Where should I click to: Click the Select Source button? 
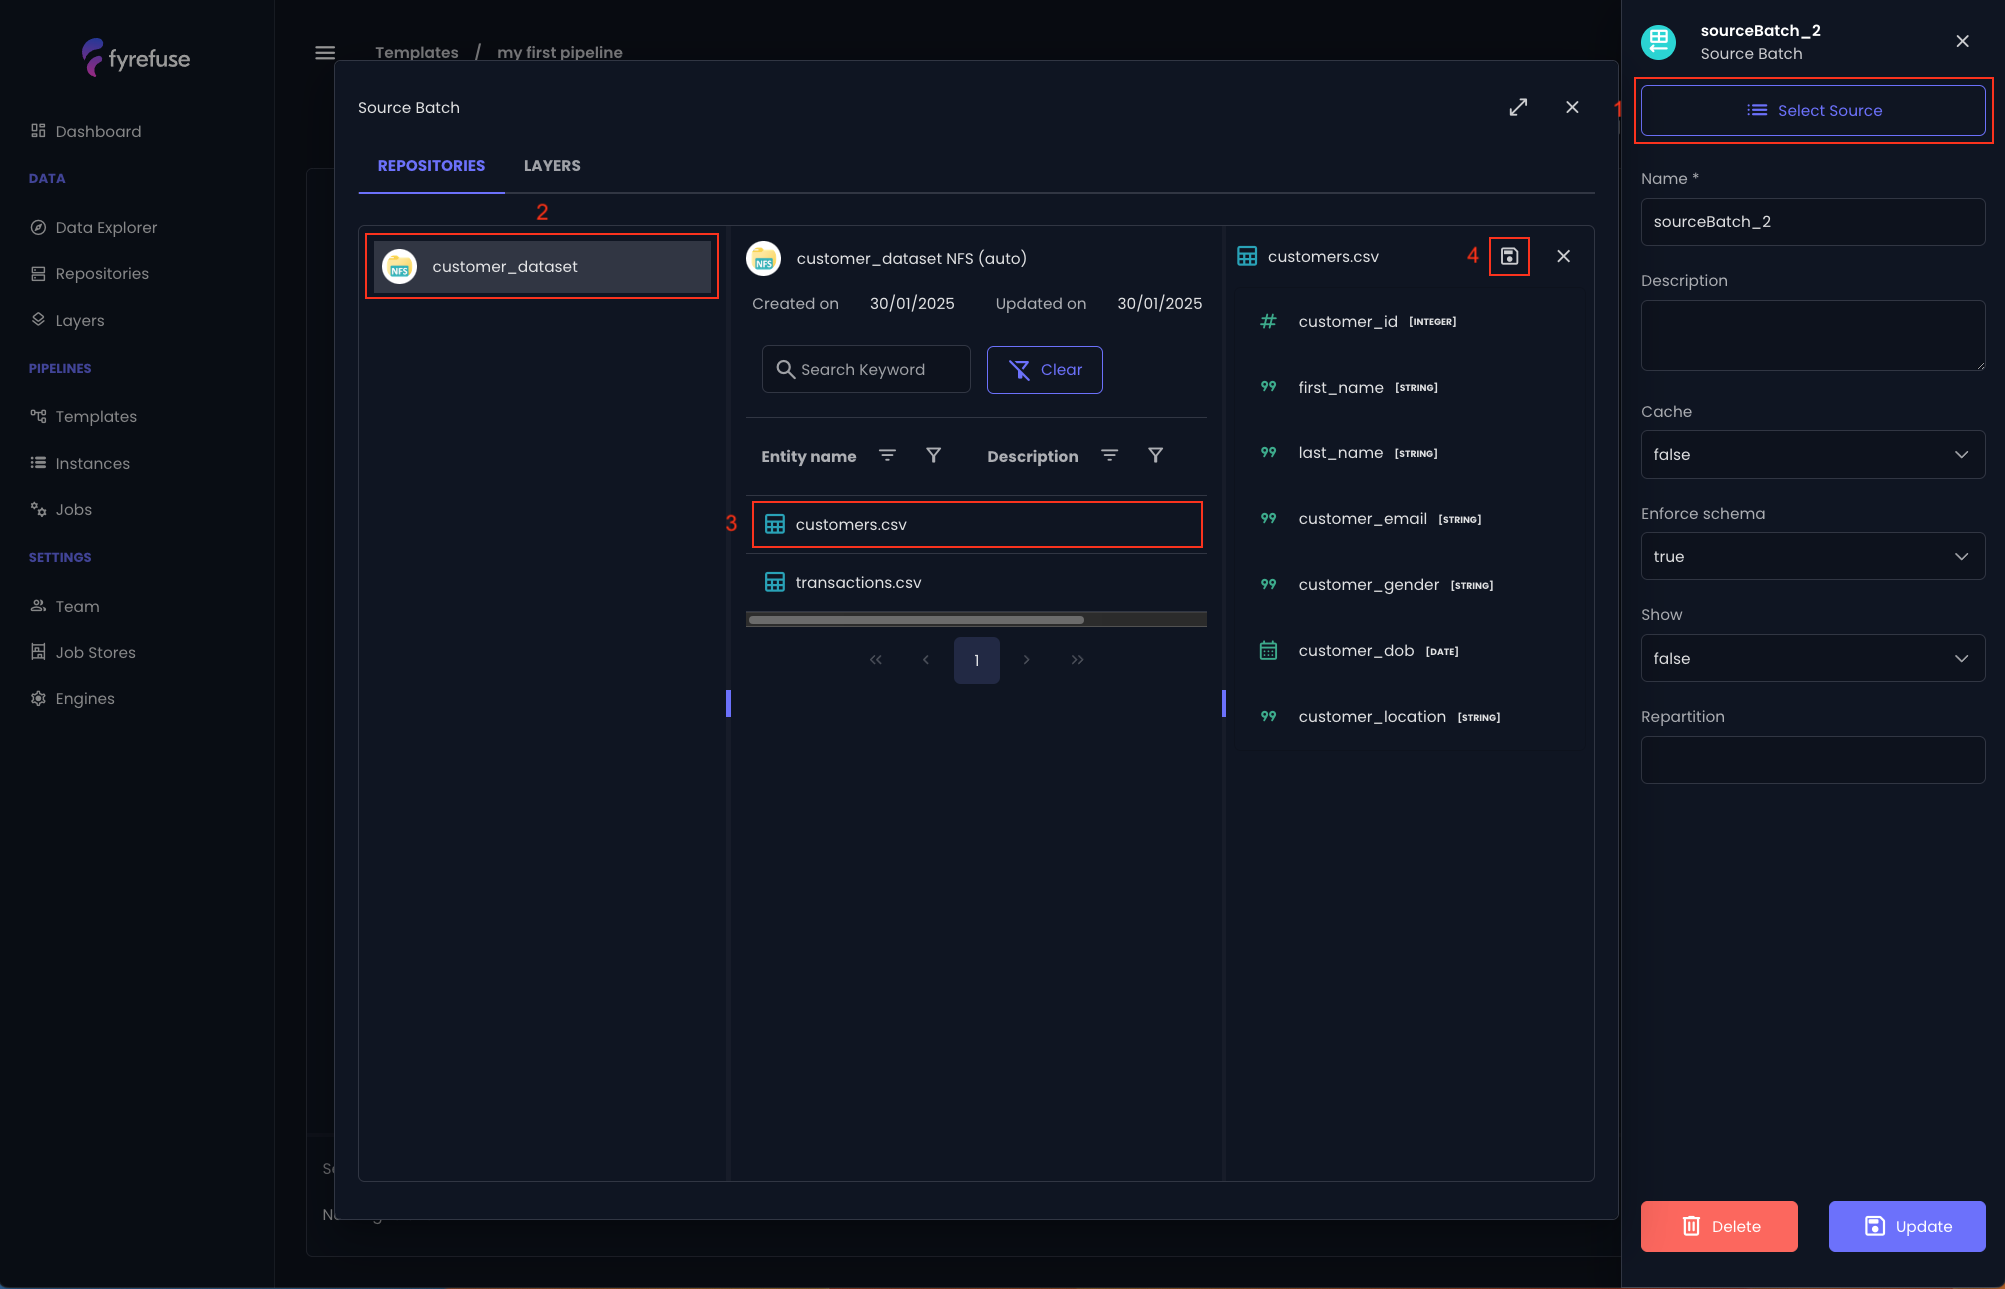pos(1813,110)
